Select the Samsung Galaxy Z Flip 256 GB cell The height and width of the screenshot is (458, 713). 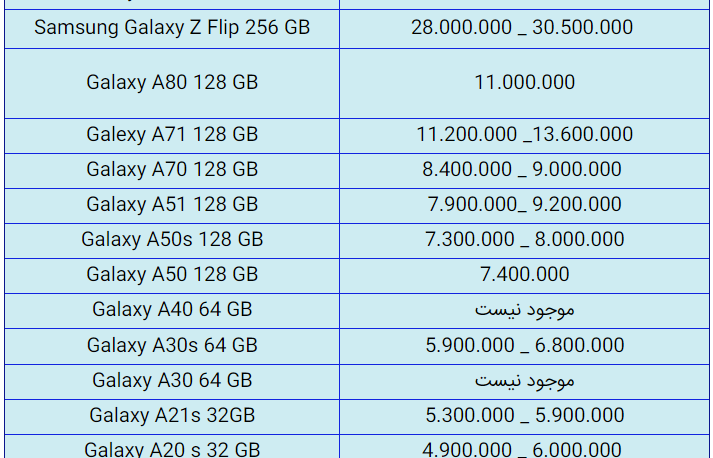172,27
